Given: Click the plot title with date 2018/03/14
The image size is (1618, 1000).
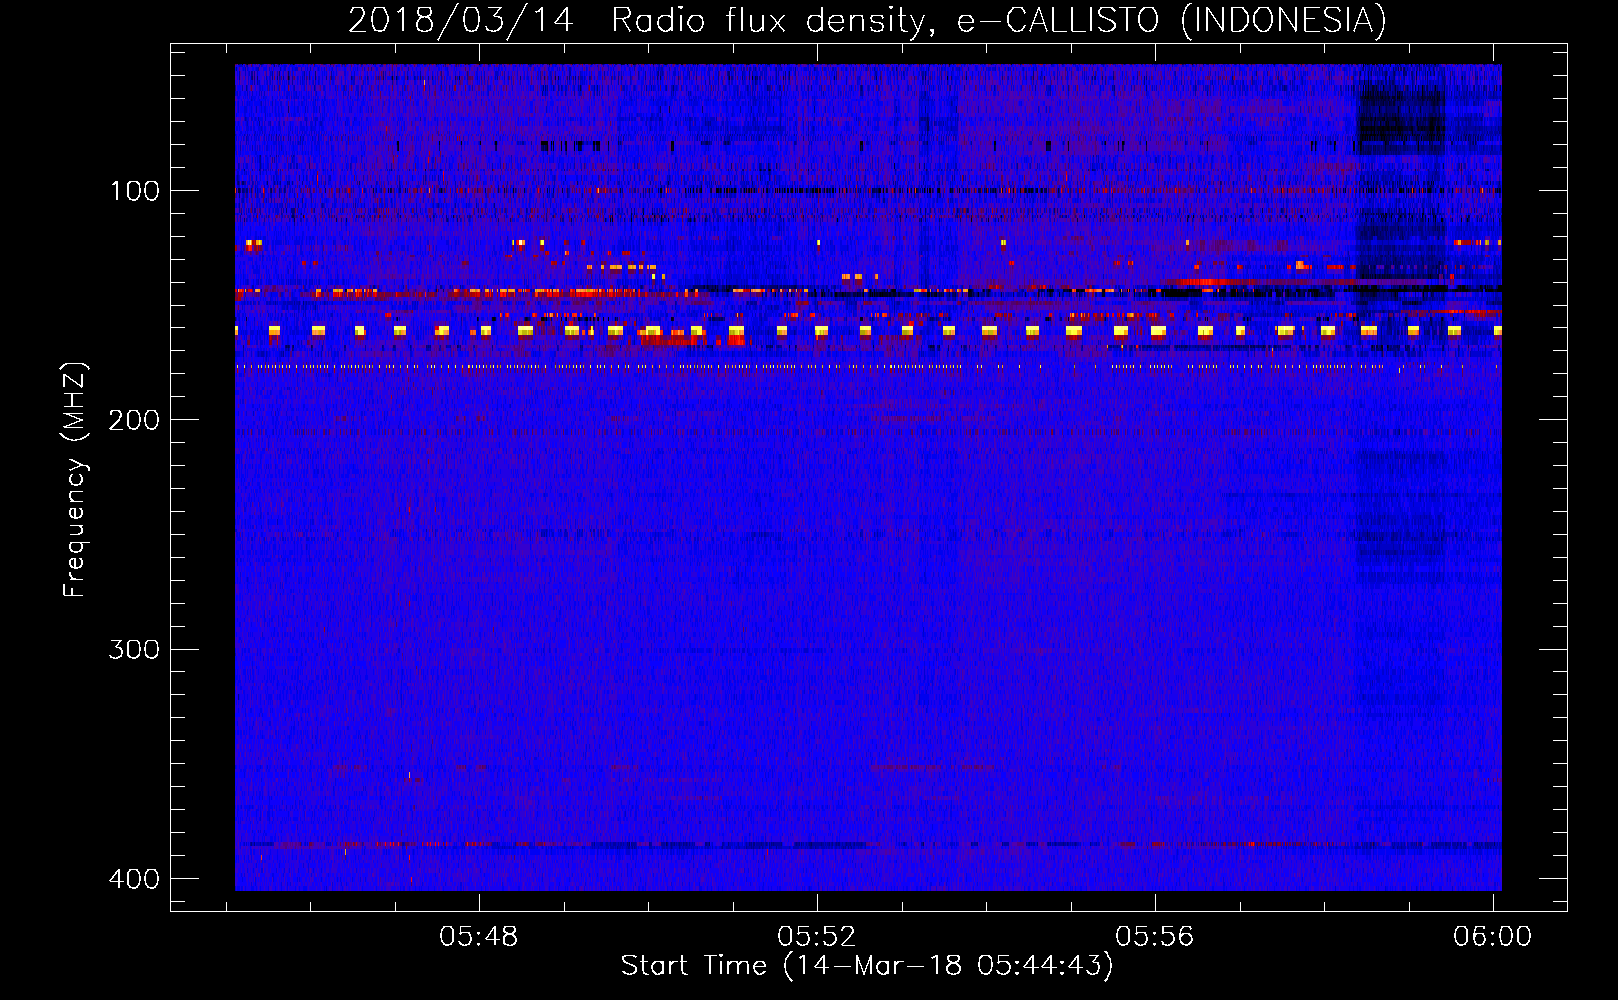Looking at the screenshot, I should click(867, 21).
